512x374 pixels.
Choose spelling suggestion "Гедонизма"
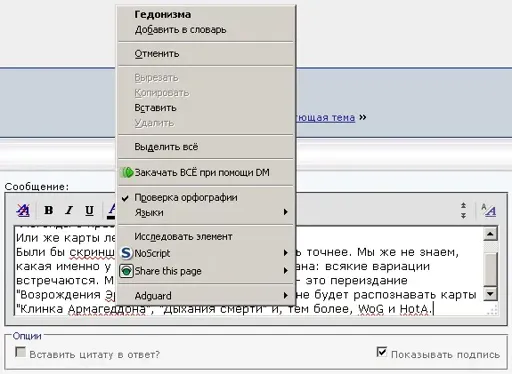206,14
